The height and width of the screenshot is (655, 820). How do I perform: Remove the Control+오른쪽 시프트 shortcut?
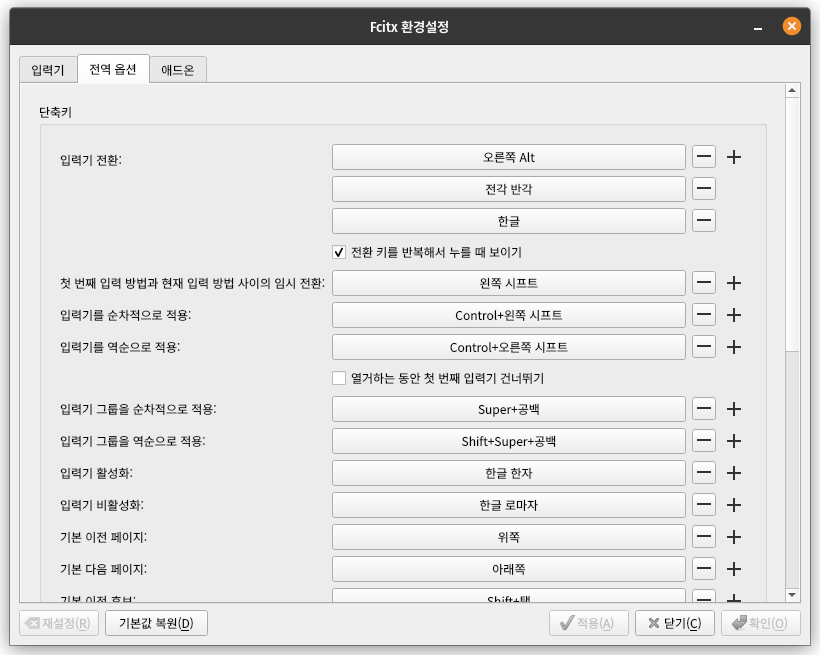pyautogui.click(x=703, y=347)
